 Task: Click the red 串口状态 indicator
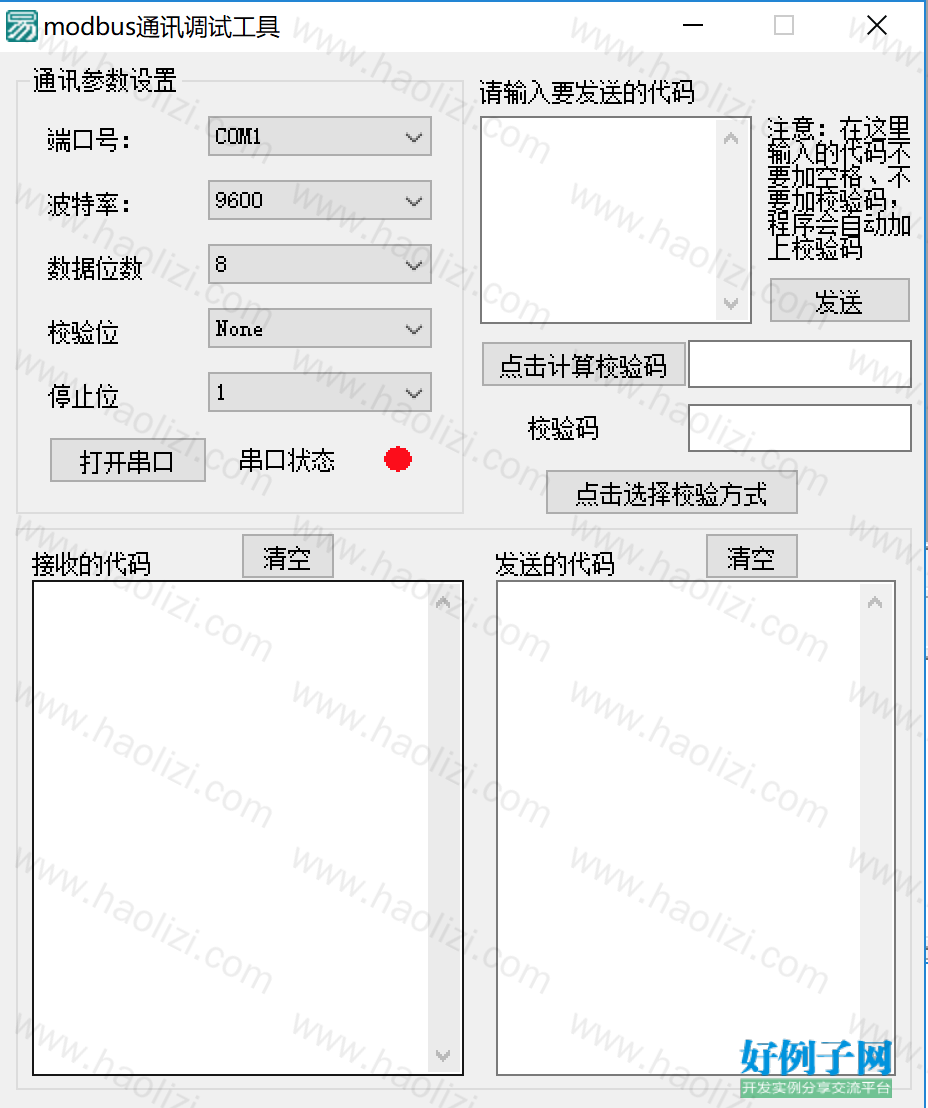coord(398,459)
